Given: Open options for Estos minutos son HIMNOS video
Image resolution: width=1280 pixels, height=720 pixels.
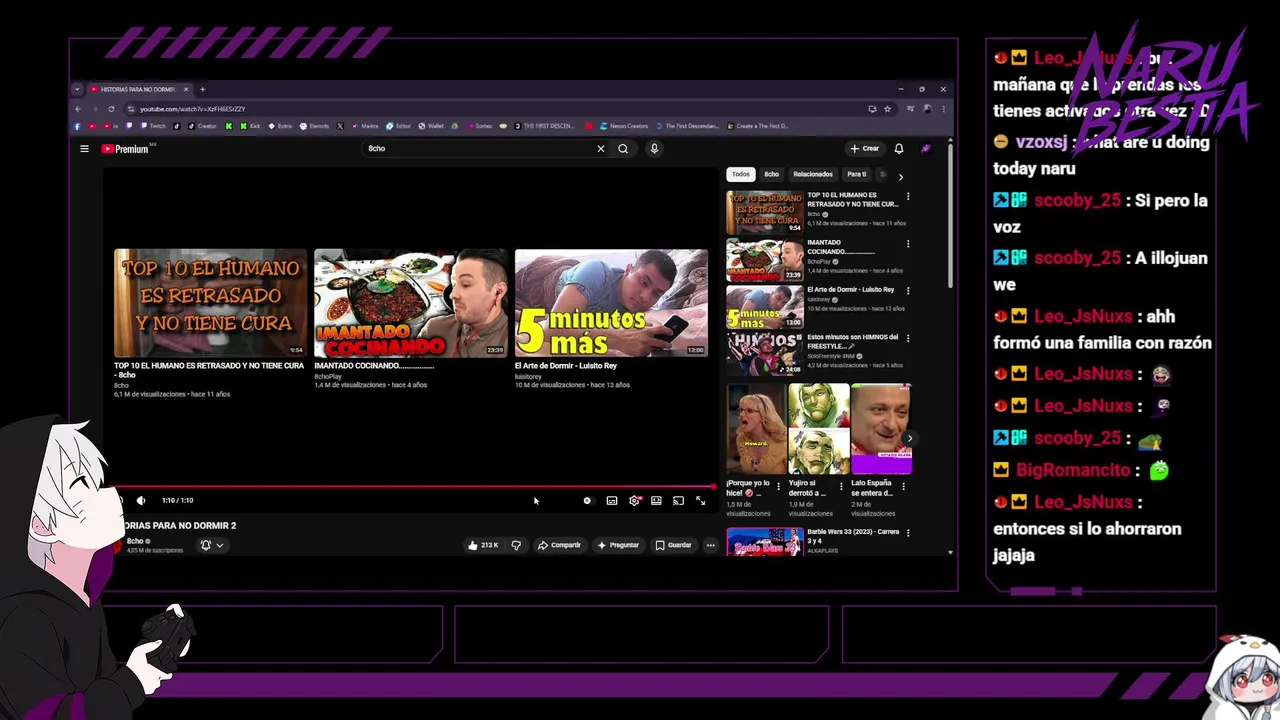Looking at the screenshot, I should click(x=908, y=338).
